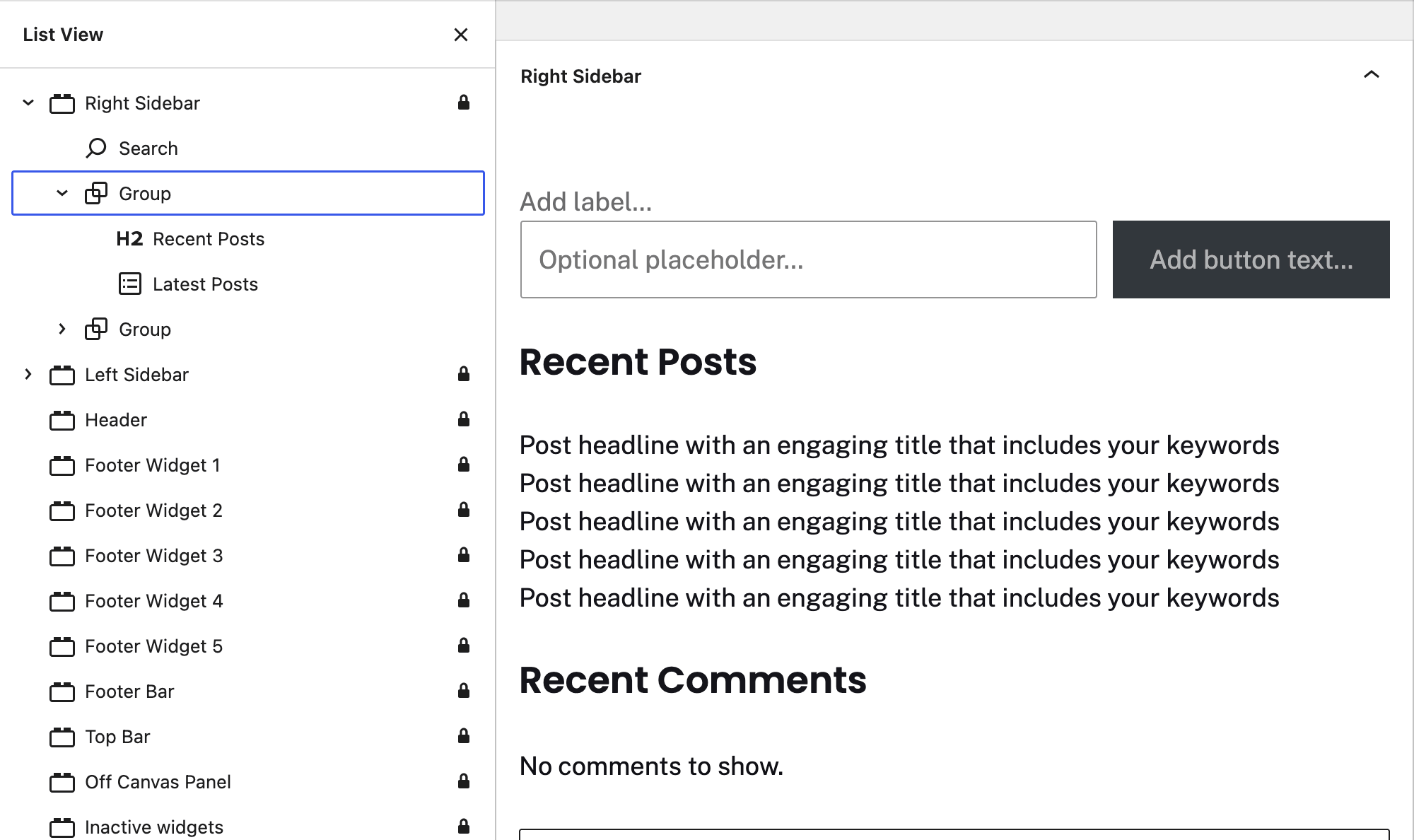Click the Off Canvas Panel area icon

pos(62,782)
